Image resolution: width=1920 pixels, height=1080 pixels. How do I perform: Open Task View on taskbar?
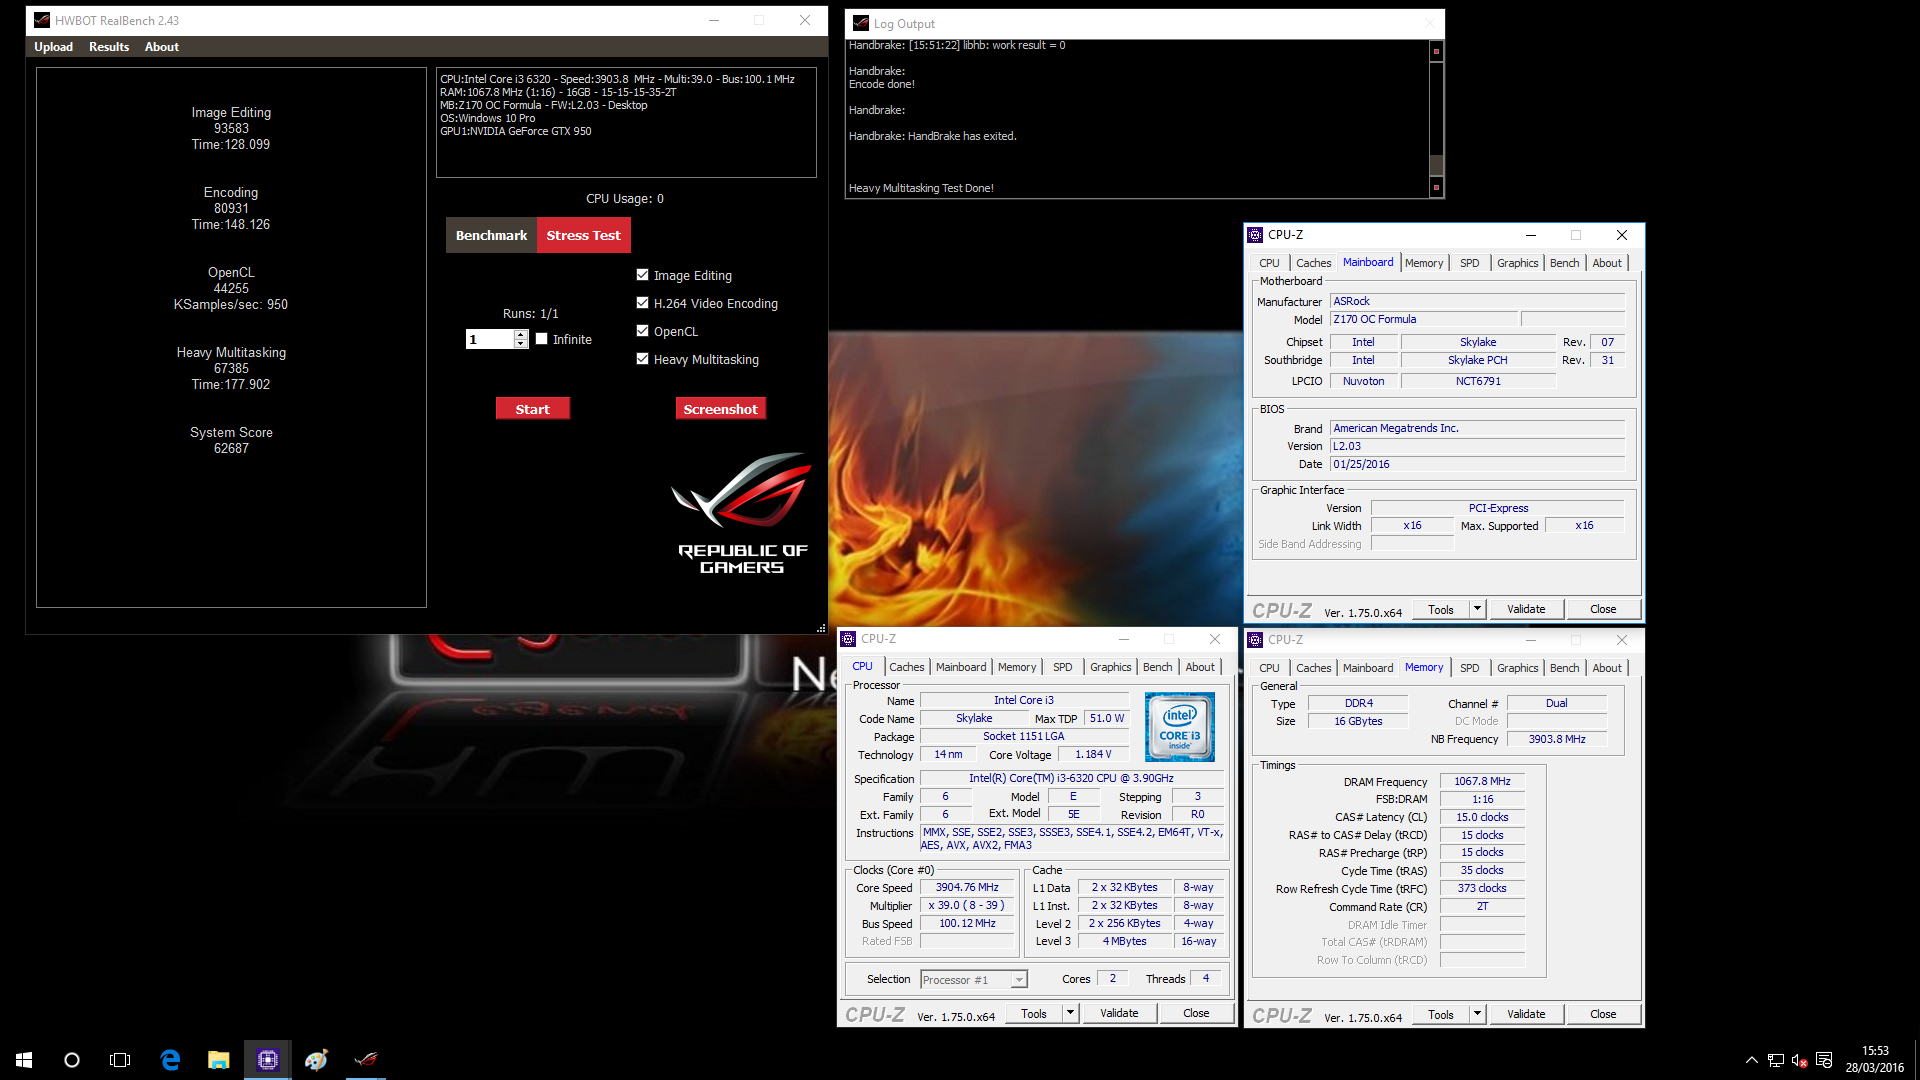click(x=120, y=1060)
